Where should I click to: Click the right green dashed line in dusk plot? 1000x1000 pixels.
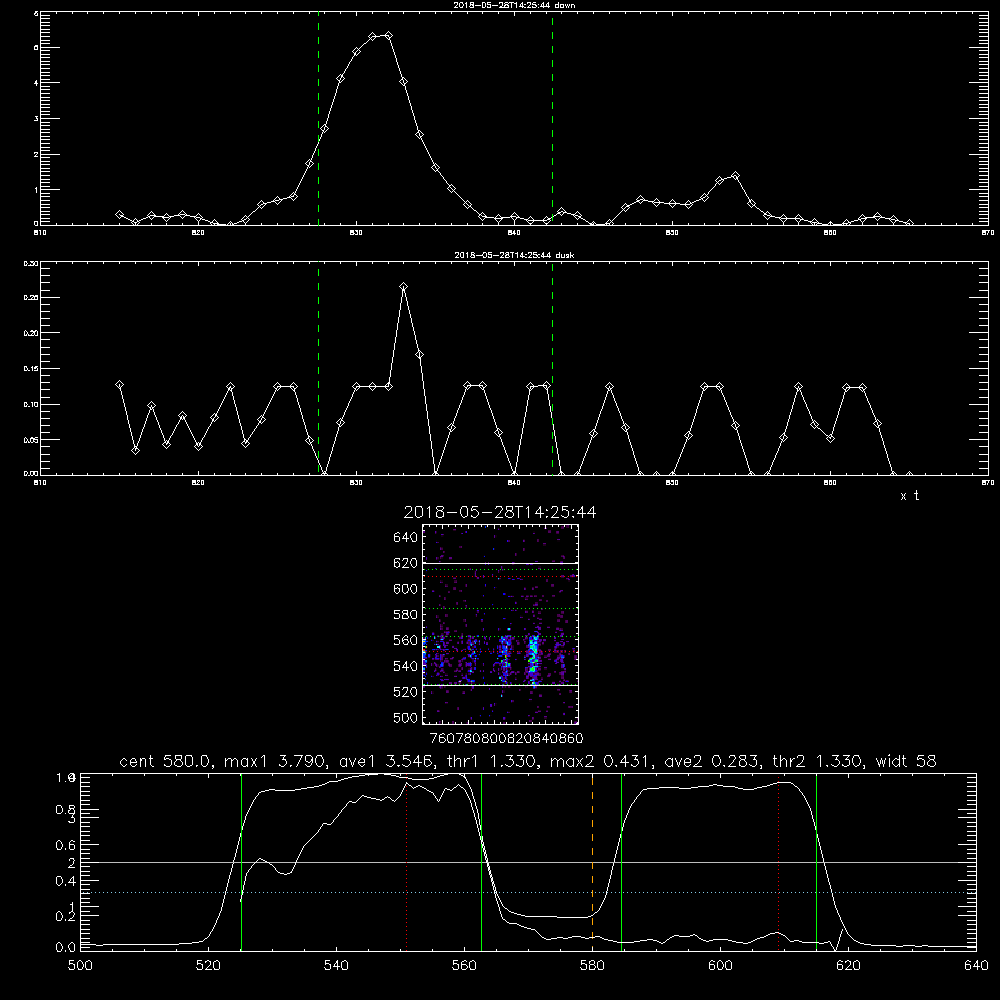[552, 369]
